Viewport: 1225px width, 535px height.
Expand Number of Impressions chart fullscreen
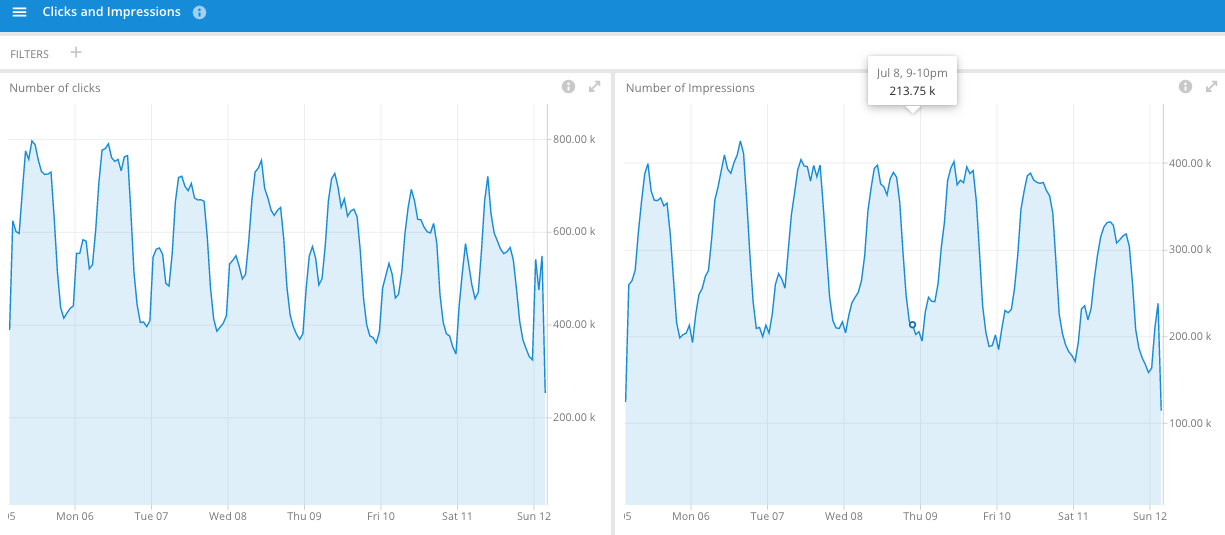[1212, 87]
